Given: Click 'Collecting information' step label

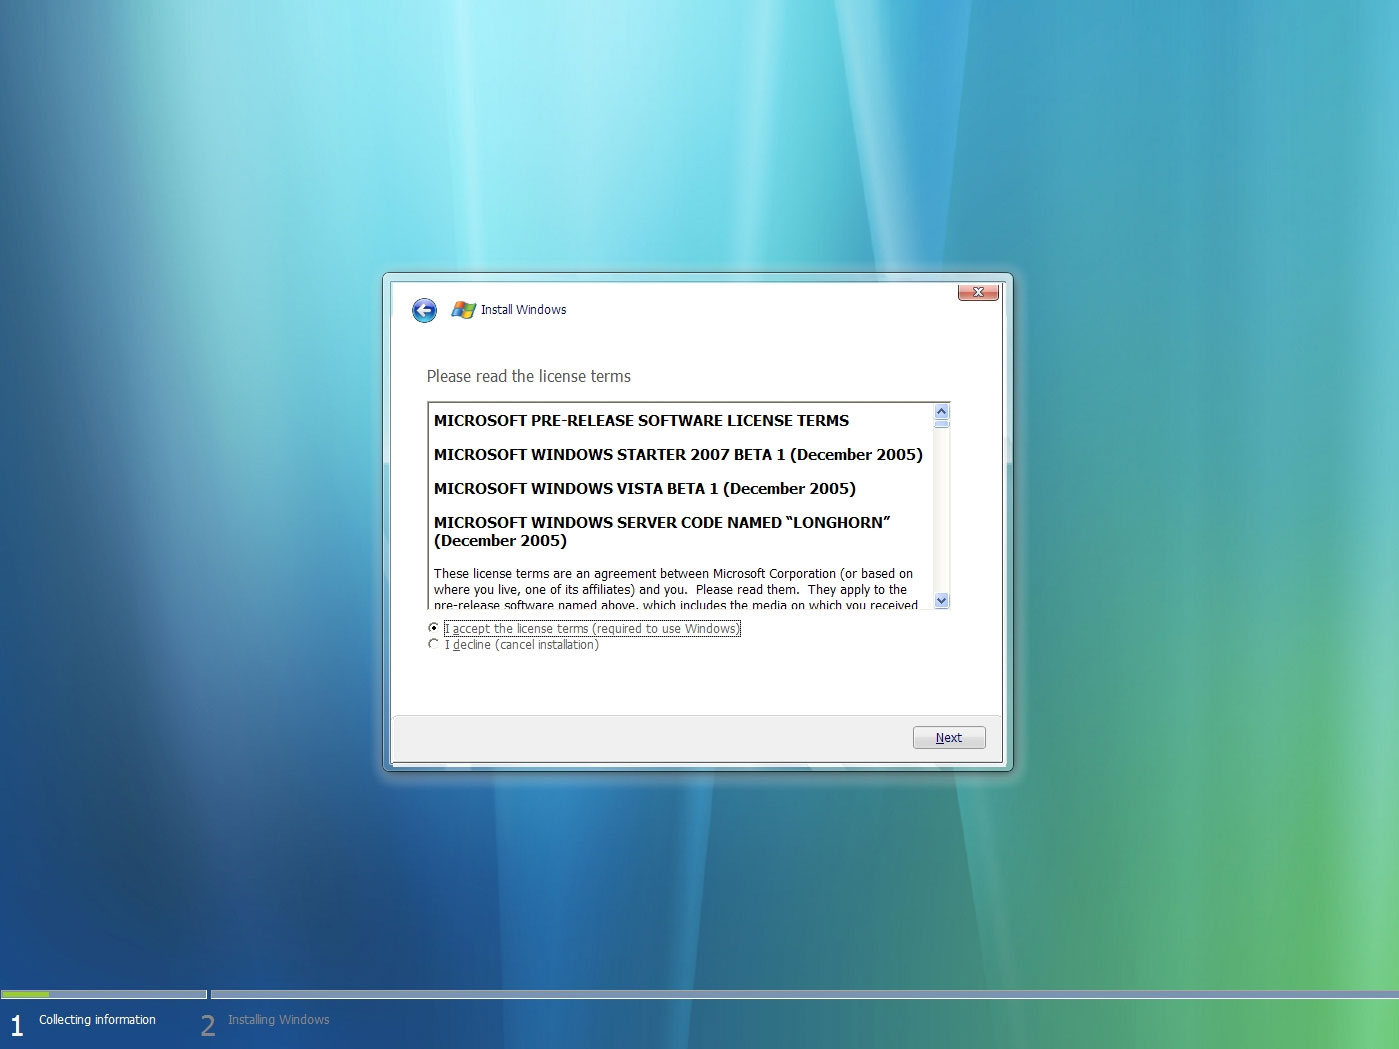Looking at the screenshot, I should tap(97, 1020).
